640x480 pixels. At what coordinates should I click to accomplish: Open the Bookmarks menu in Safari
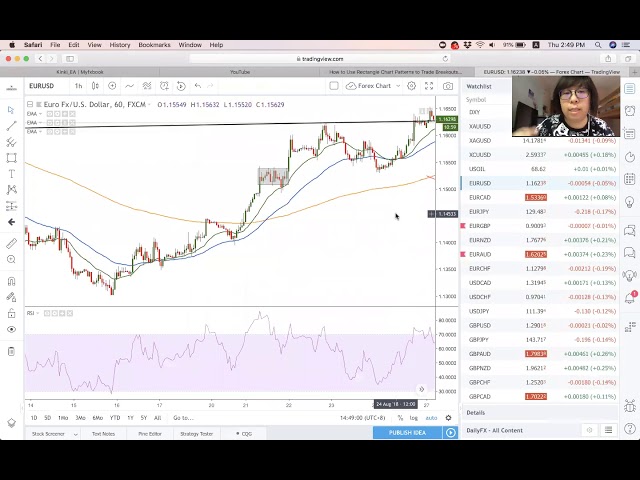pos(154,45)
